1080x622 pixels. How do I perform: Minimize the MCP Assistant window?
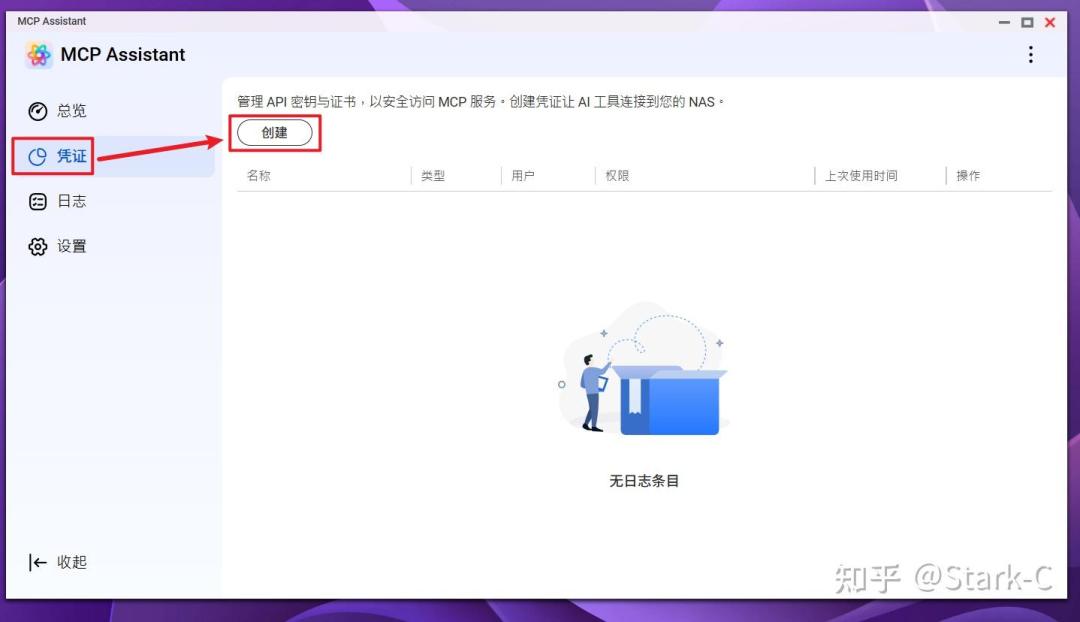1004,23
